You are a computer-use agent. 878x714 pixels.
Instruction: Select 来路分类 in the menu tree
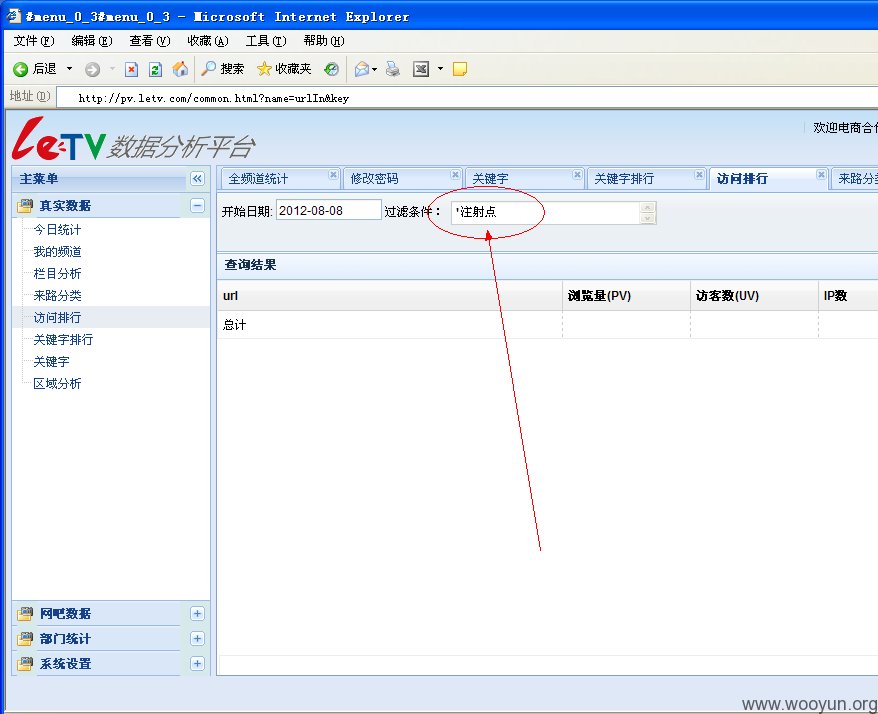click(57, 295)
